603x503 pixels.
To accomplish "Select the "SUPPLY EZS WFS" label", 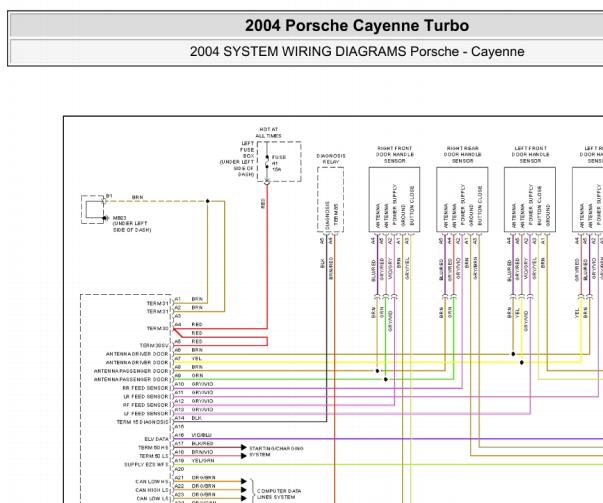I will 146,465.
